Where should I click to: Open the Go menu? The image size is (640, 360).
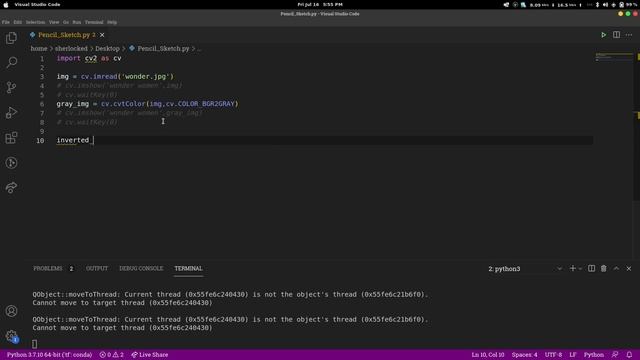pyautogui.click(x=66, y=22)
